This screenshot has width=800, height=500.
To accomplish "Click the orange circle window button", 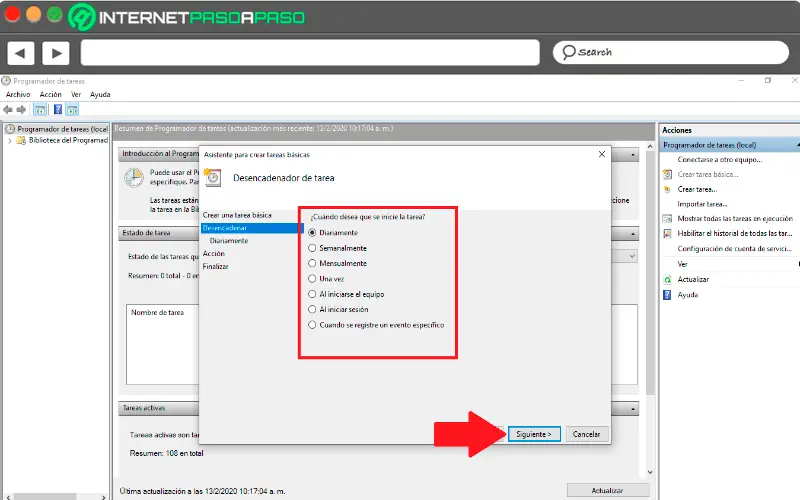I will click(x=33, y=14).
